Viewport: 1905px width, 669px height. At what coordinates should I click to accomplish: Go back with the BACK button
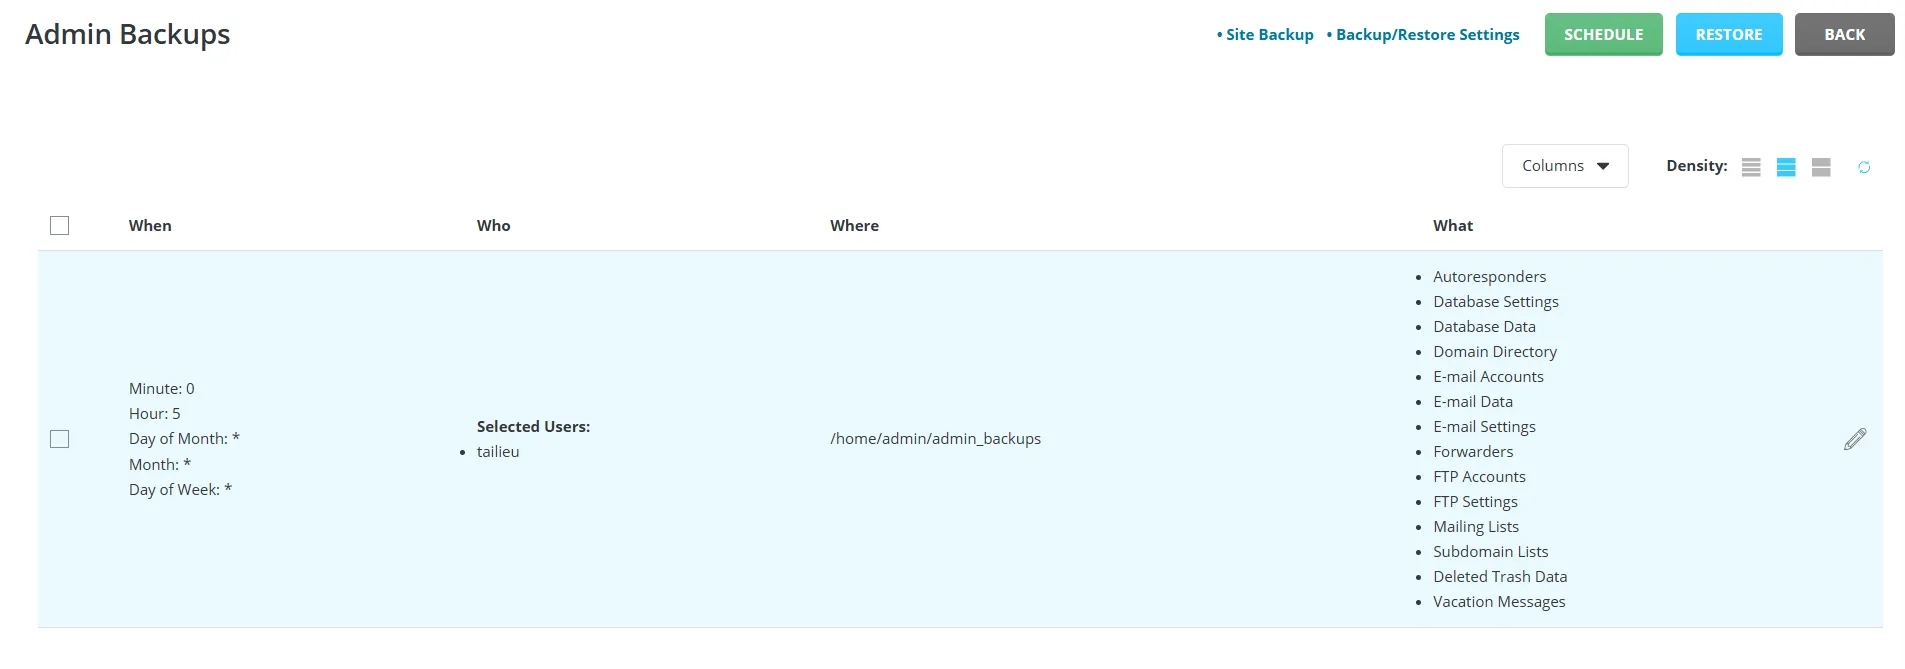tap(1844, 34)
